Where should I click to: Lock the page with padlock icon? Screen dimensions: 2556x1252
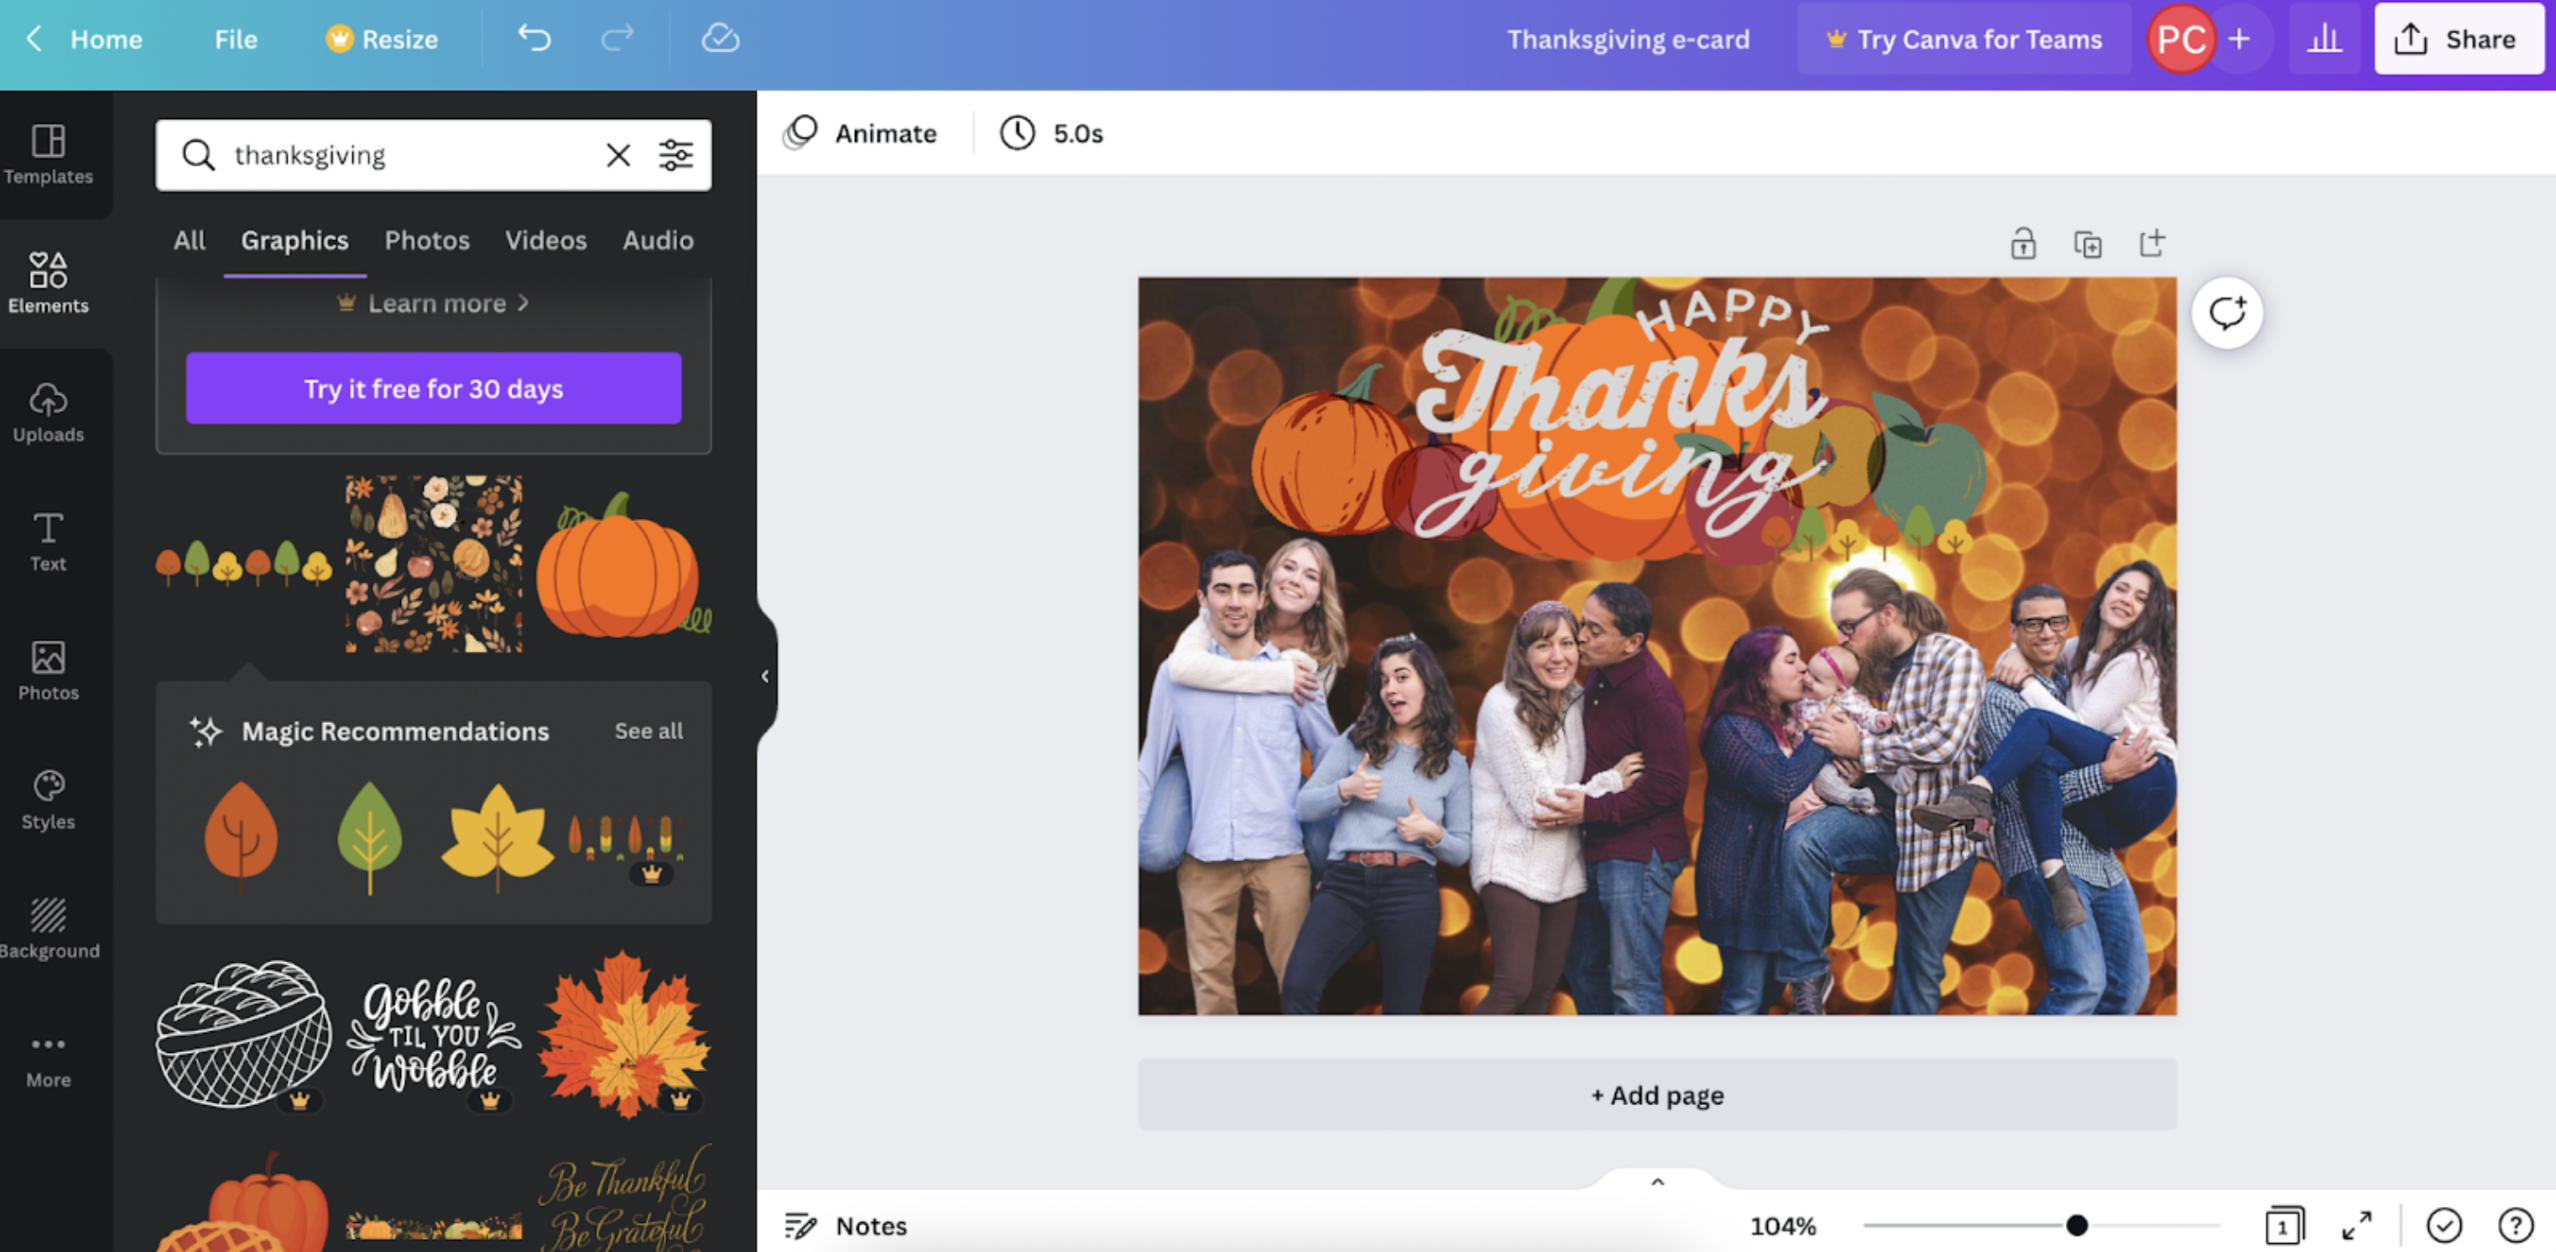[x=2023, y=243]
